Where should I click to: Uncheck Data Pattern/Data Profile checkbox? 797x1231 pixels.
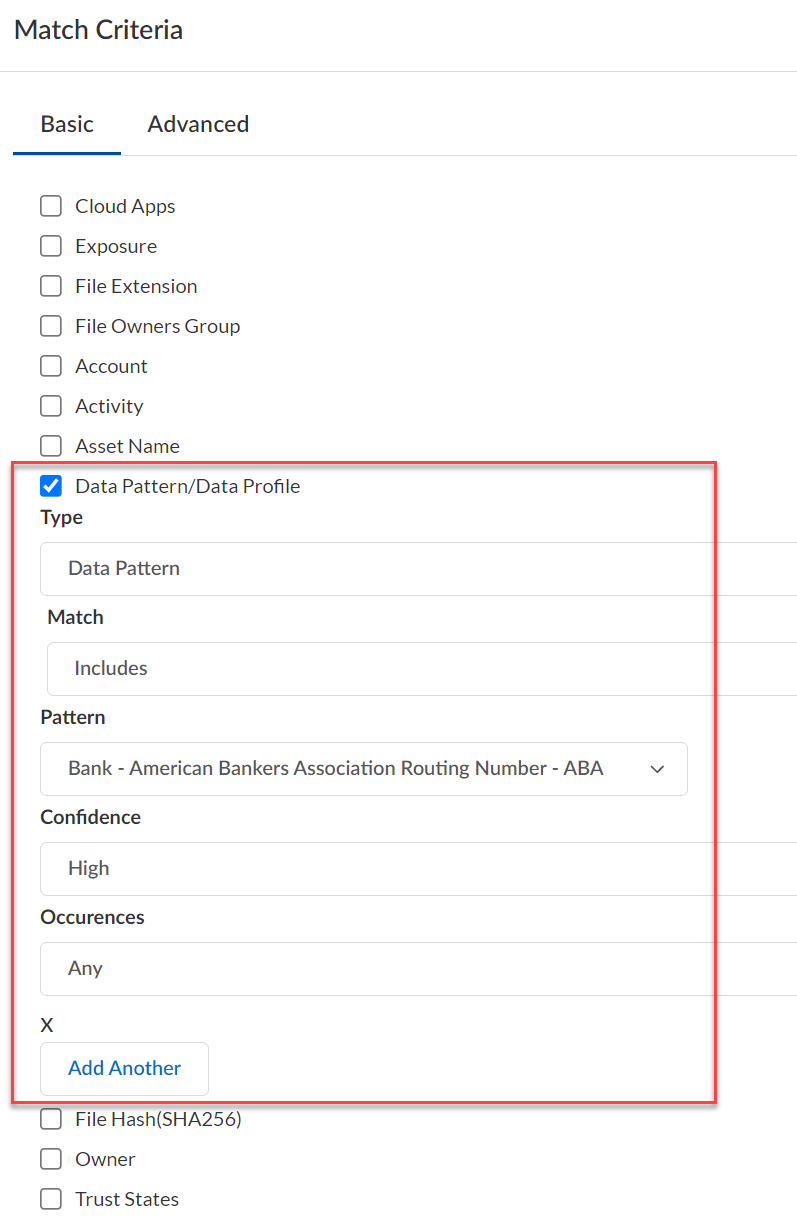(x=51, y=486)
